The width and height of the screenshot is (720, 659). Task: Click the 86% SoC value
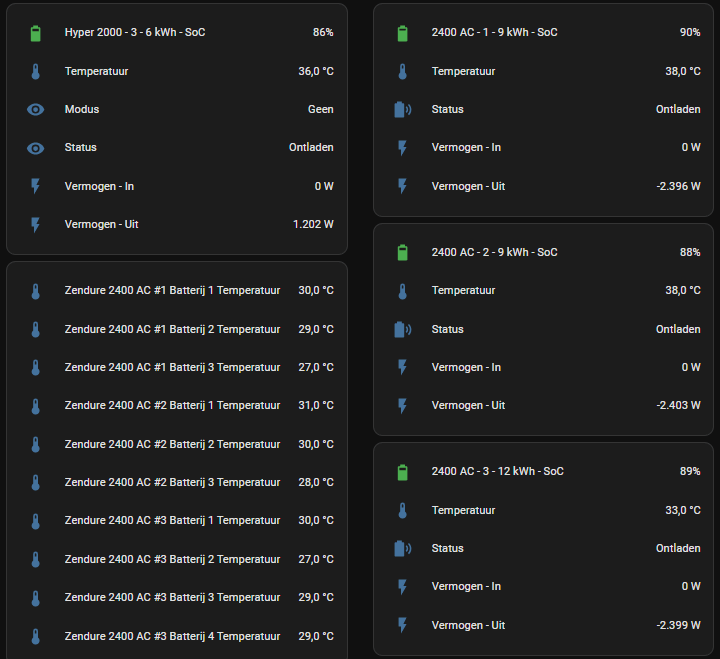click(323, 32)
